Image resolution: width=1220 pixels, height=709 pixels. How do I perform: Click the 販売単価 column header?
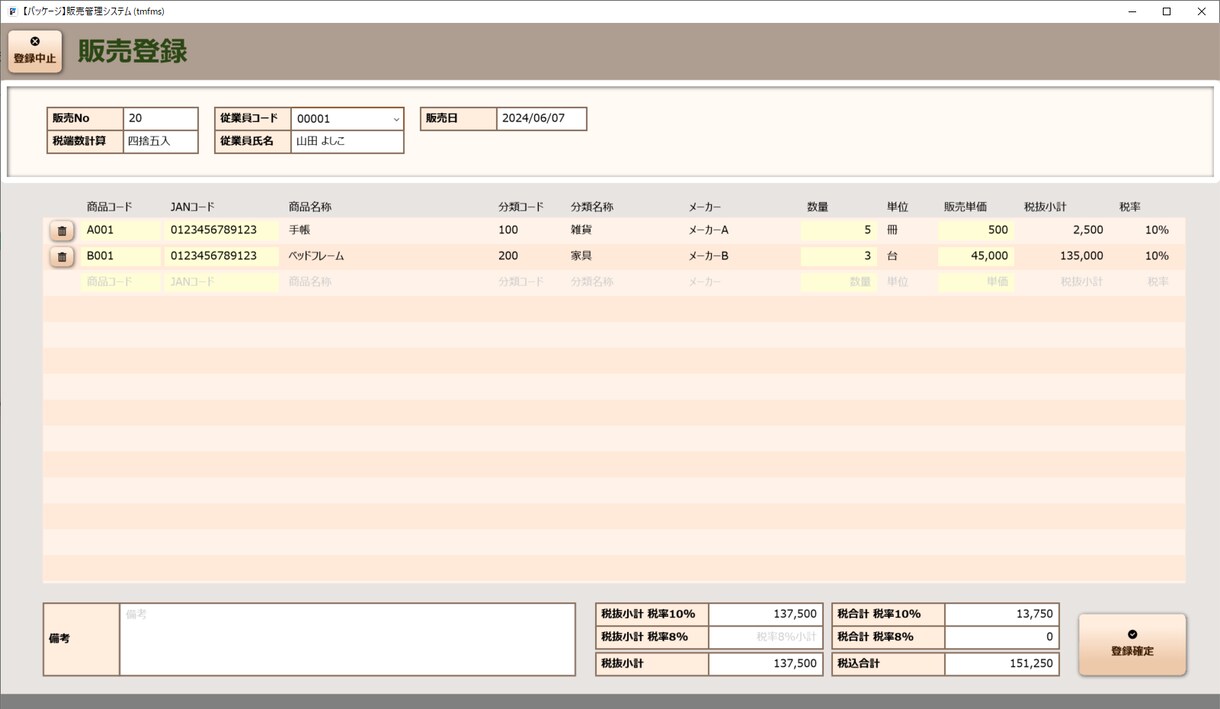pos(965,207)
